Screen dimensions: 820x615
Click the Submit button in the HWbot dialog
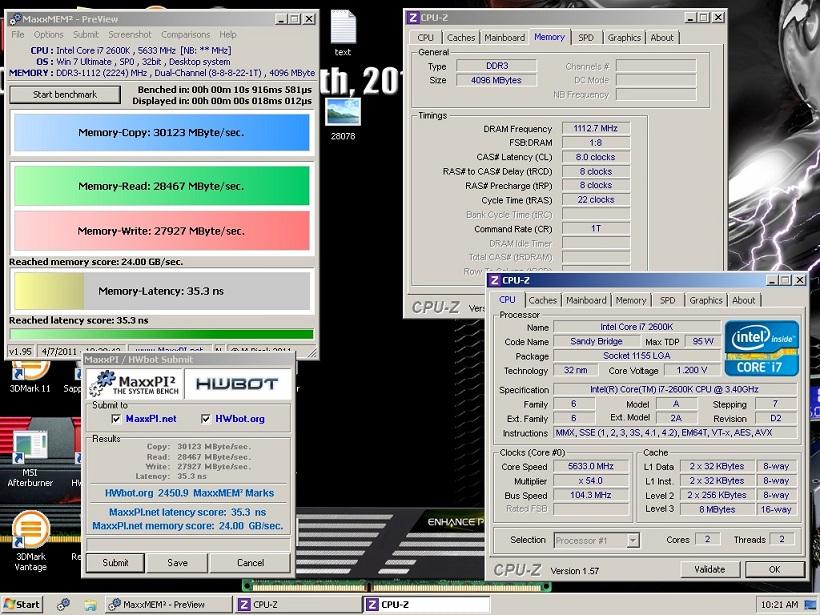[x=115, y=563]
